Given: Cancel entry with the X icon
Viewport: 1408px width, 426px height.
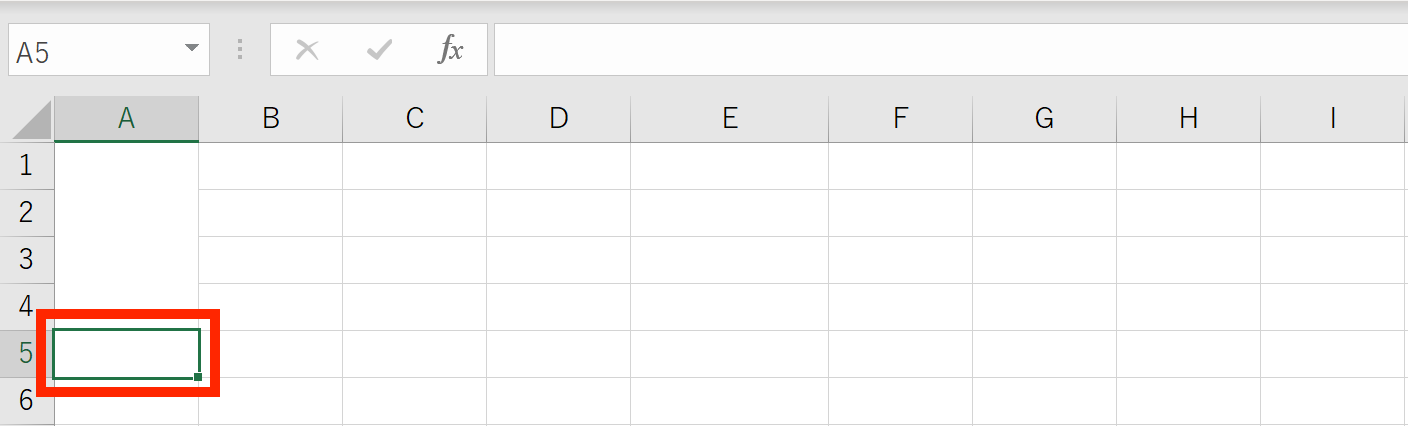Looking at the screenshot, I should (x=307, y=50).
